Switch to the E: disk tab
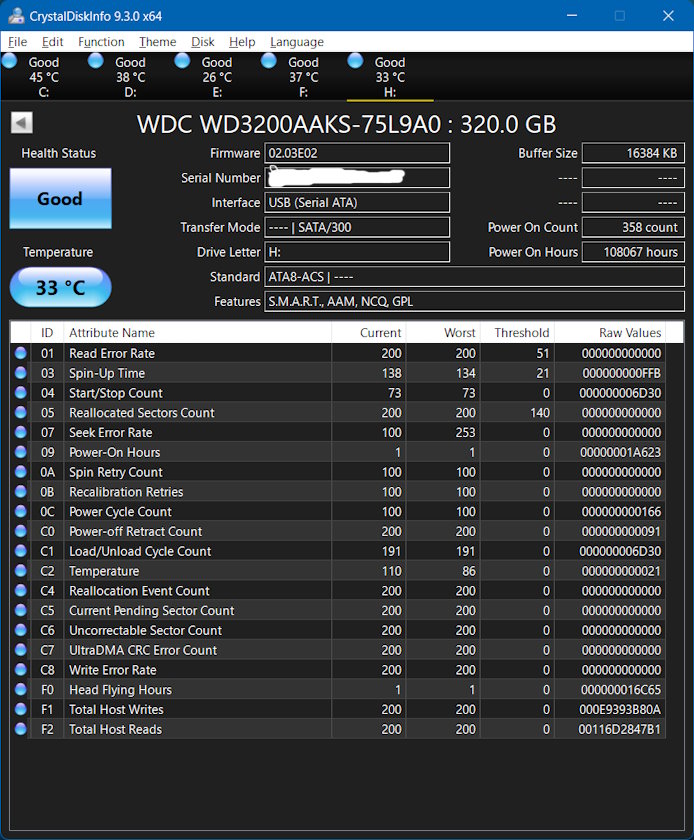This screenshot has height=840, width=694. pos(217,77)
